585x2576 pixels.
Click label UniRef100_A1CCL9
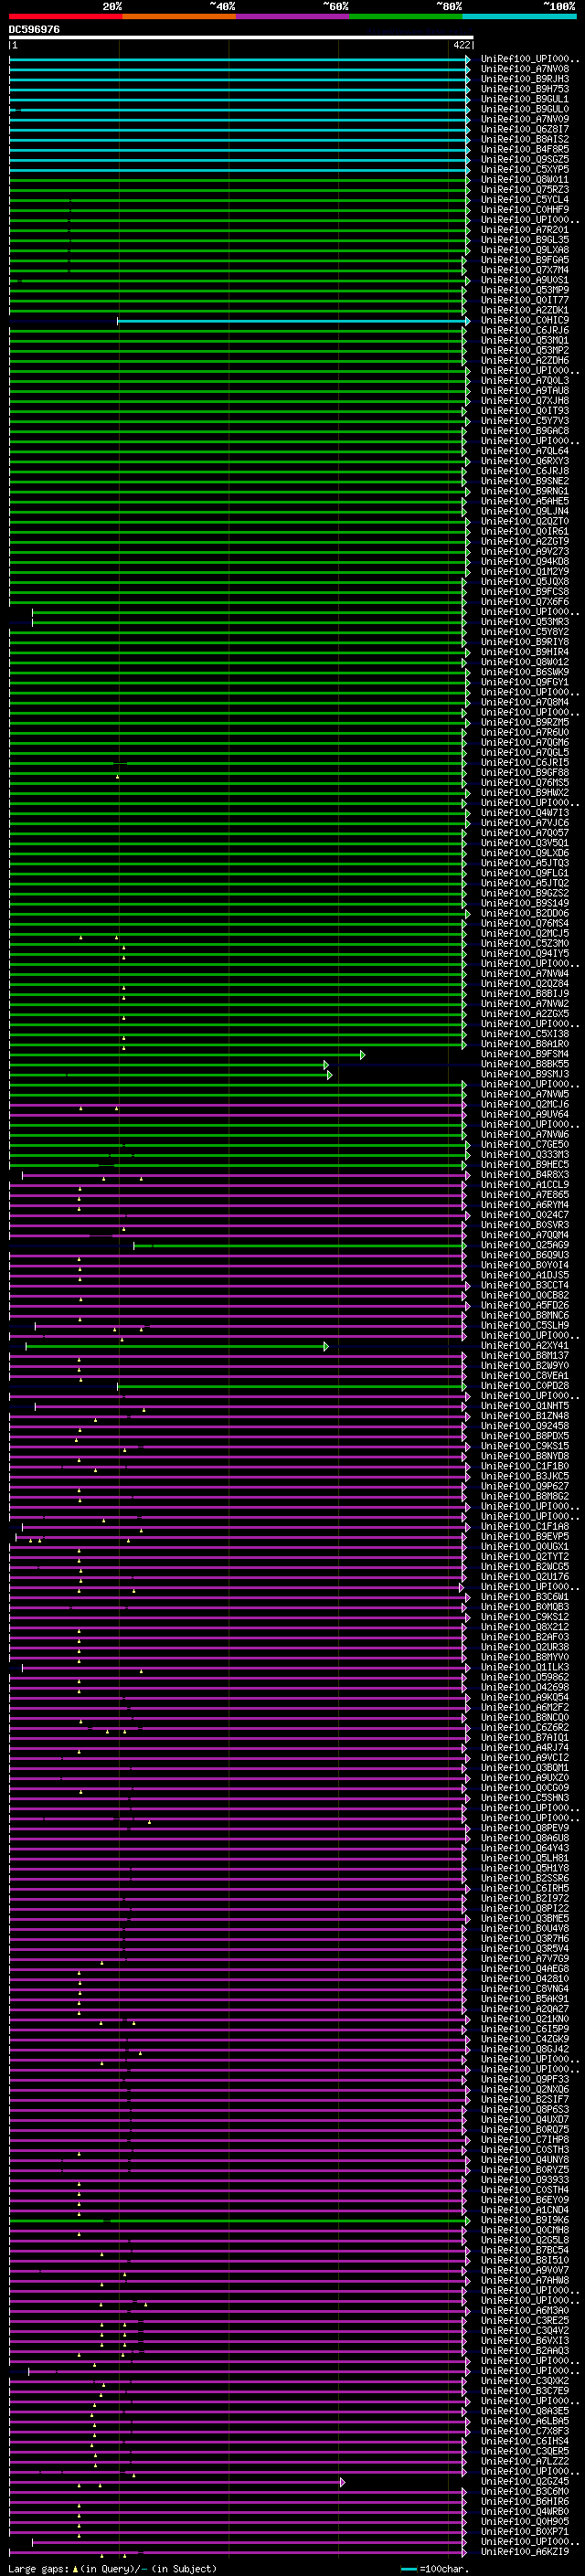(x=525, y=1184)
